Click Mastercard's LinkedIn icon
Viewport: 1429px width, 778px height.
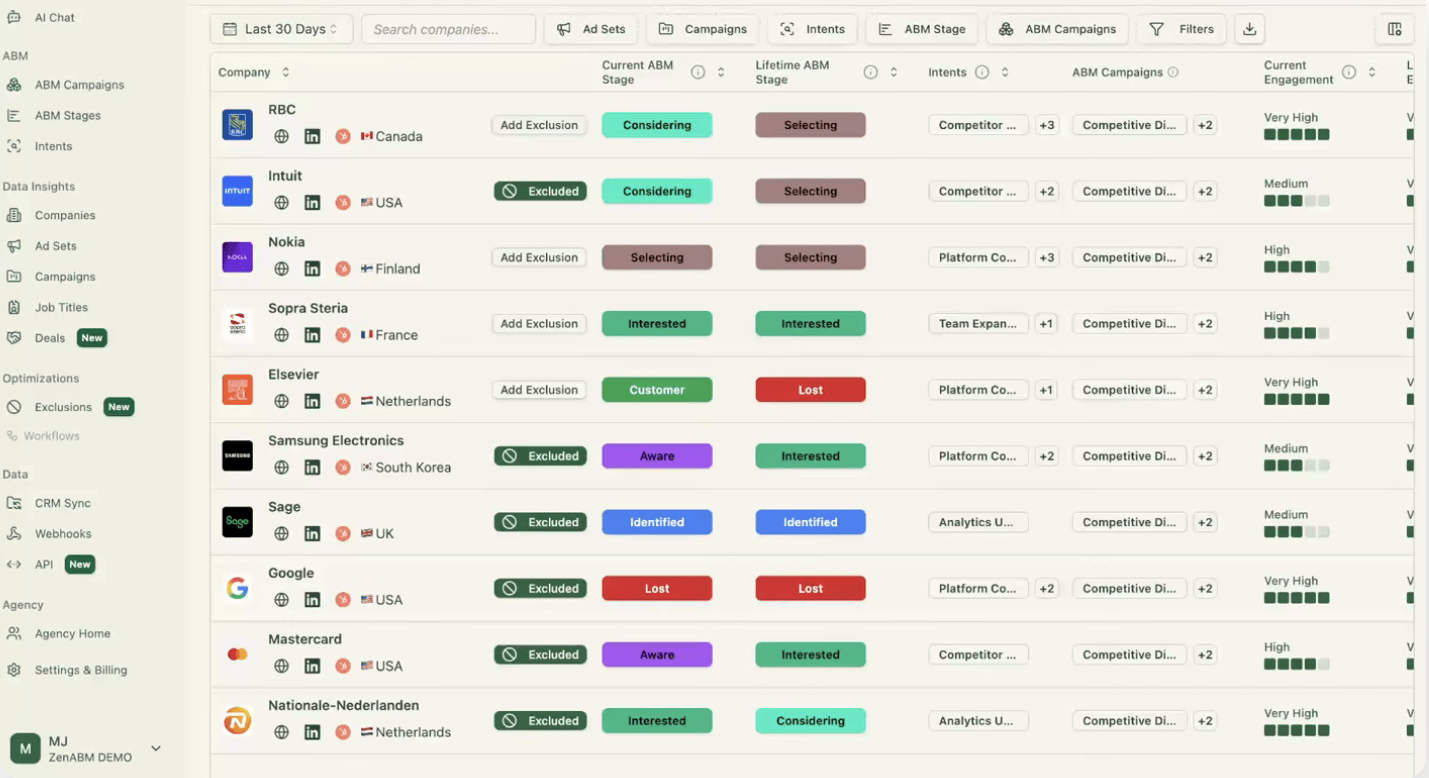312,666
